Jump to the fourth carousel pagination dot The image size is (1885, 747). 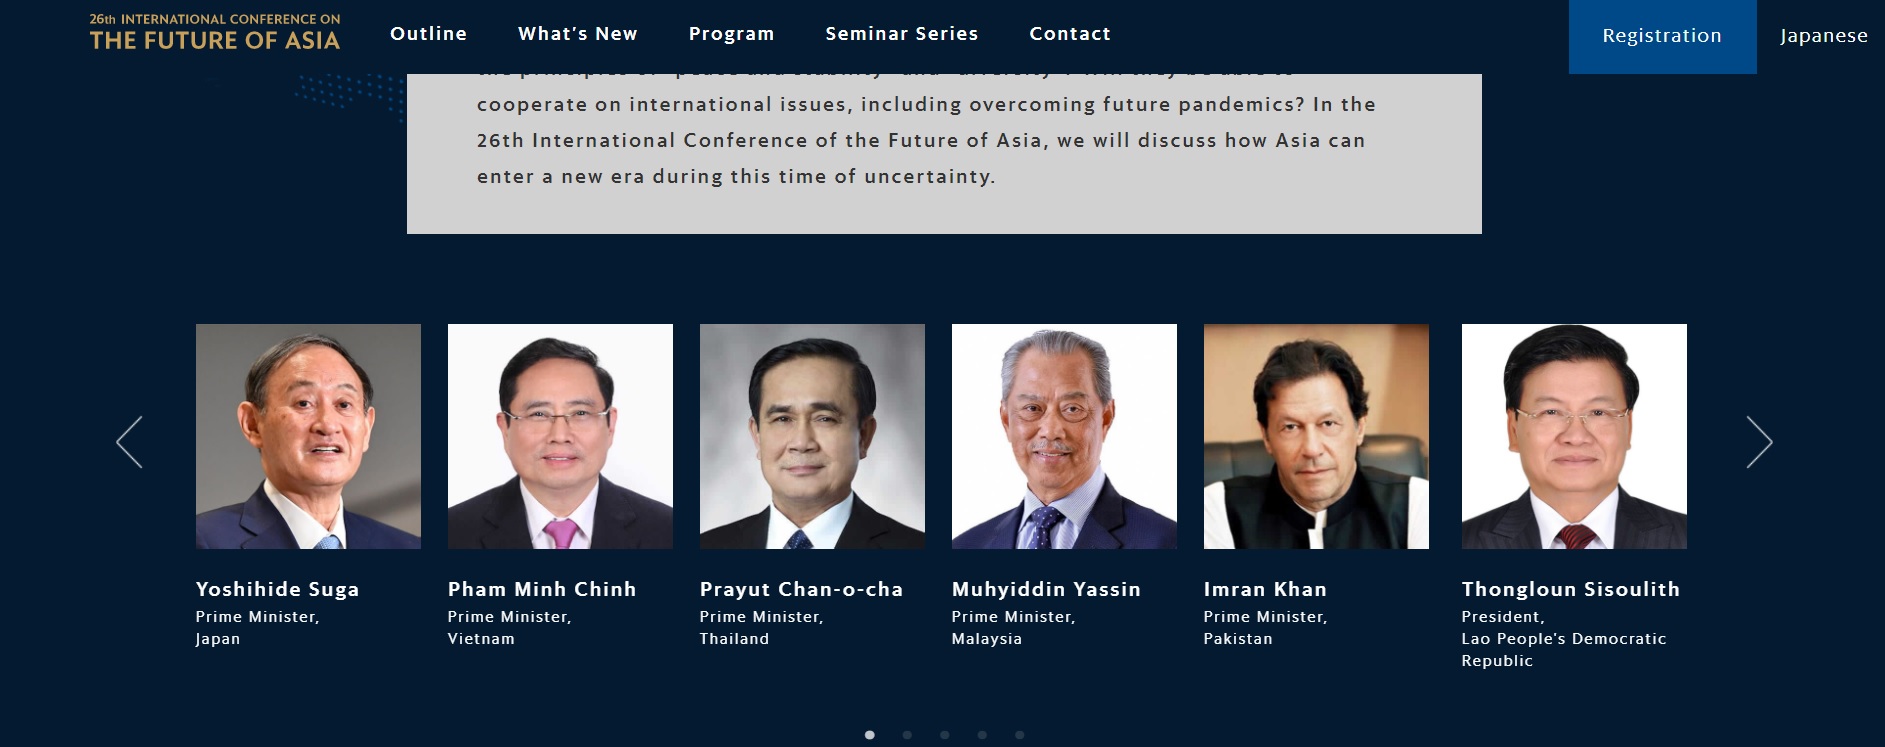pyautogui.click(x=982, y=735)
